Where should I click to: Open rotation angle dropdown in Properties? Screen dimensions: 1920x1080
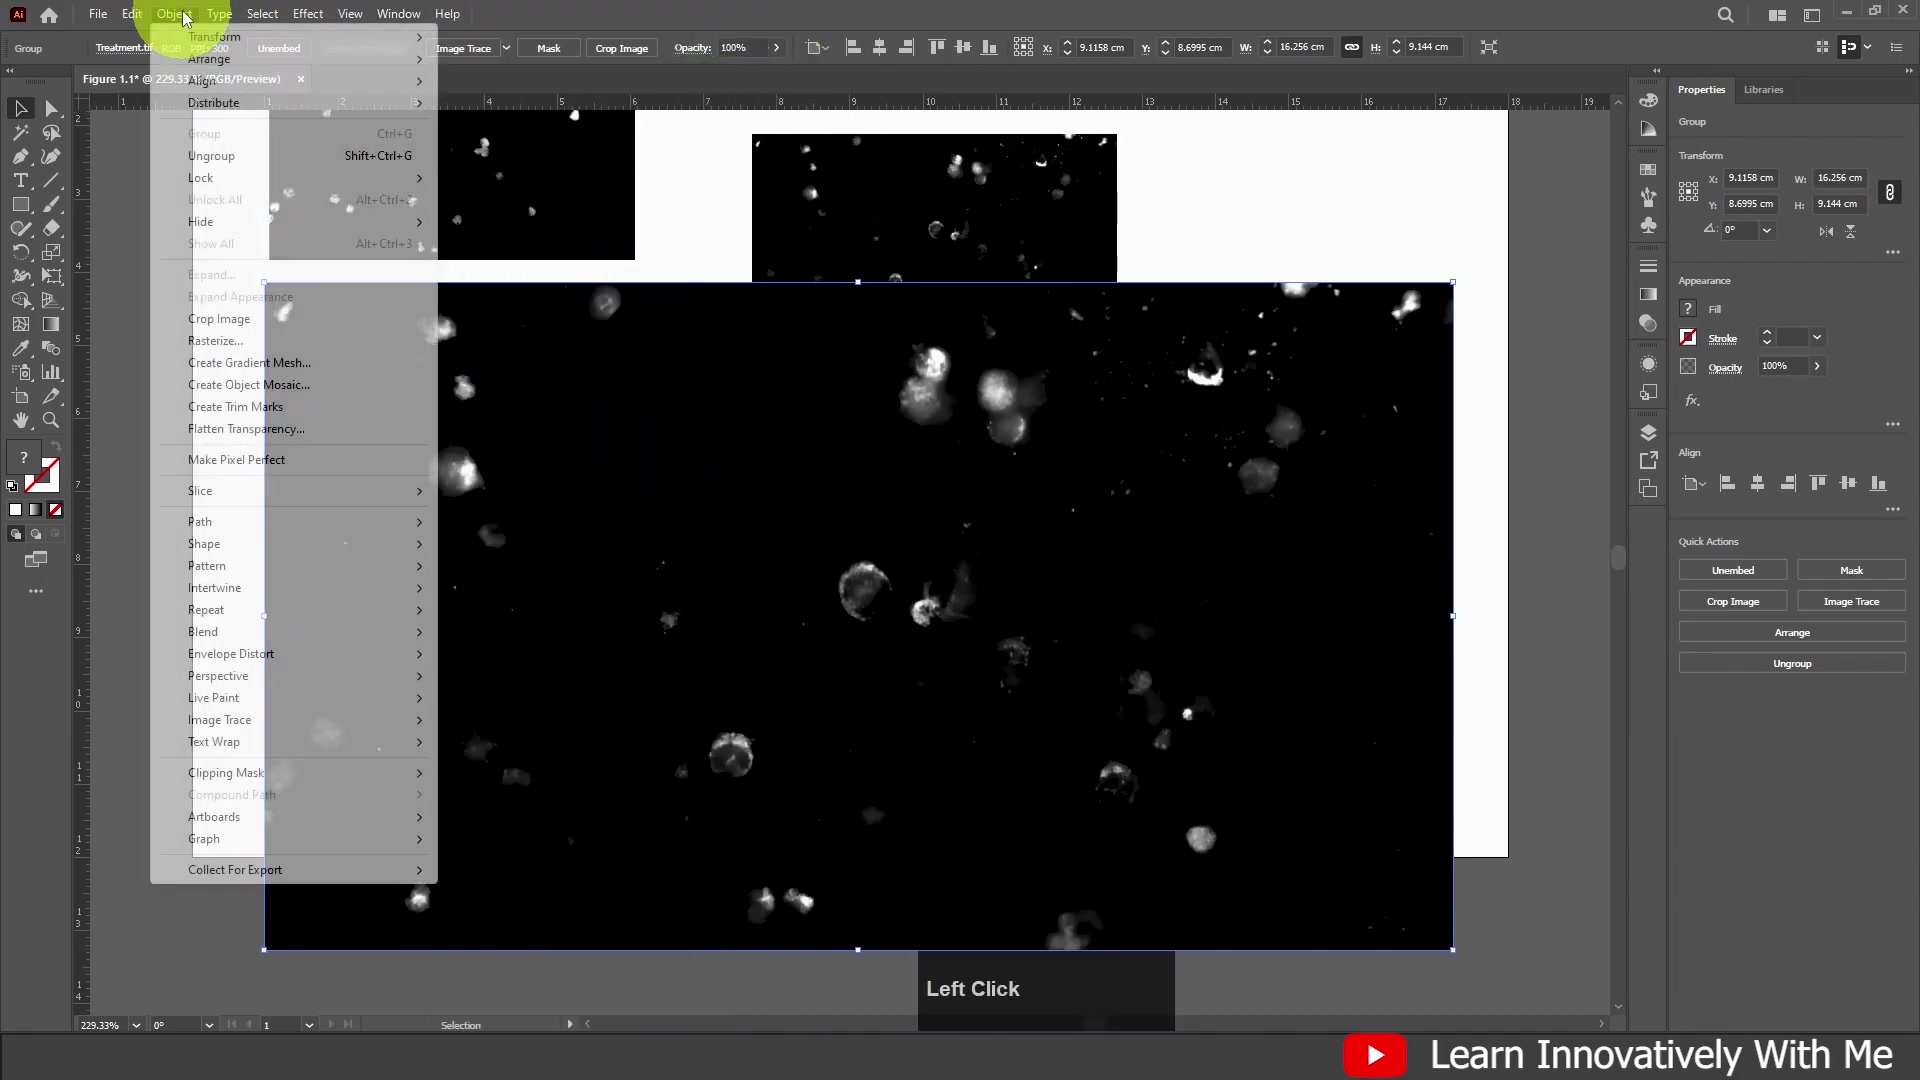click(x=1767, y=230)
